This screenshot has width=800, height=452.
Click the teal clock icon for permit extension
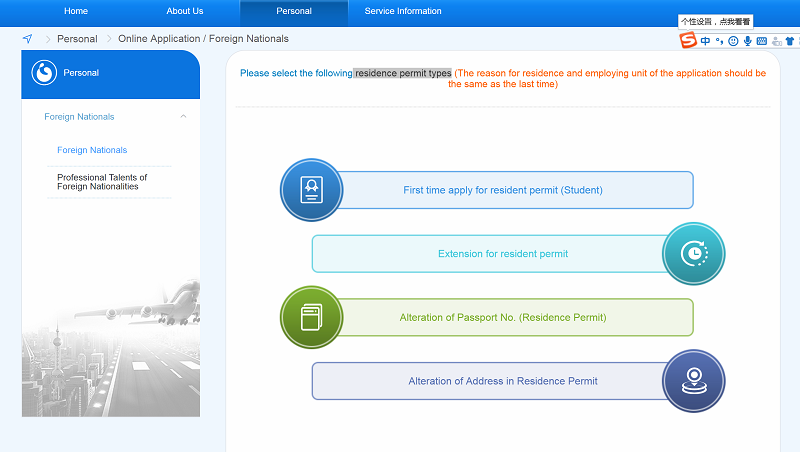click(x=693, y=254)
